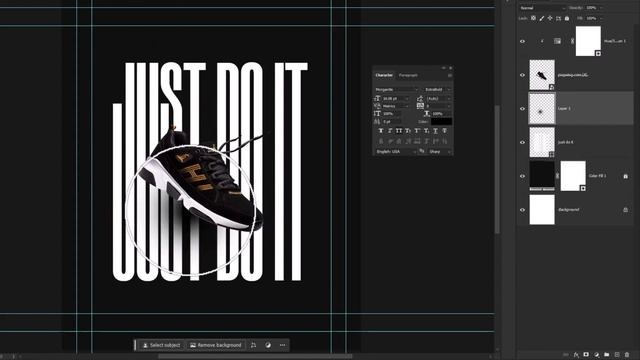Click the Remove background button

pyautogui.click(x=216, y=345)
